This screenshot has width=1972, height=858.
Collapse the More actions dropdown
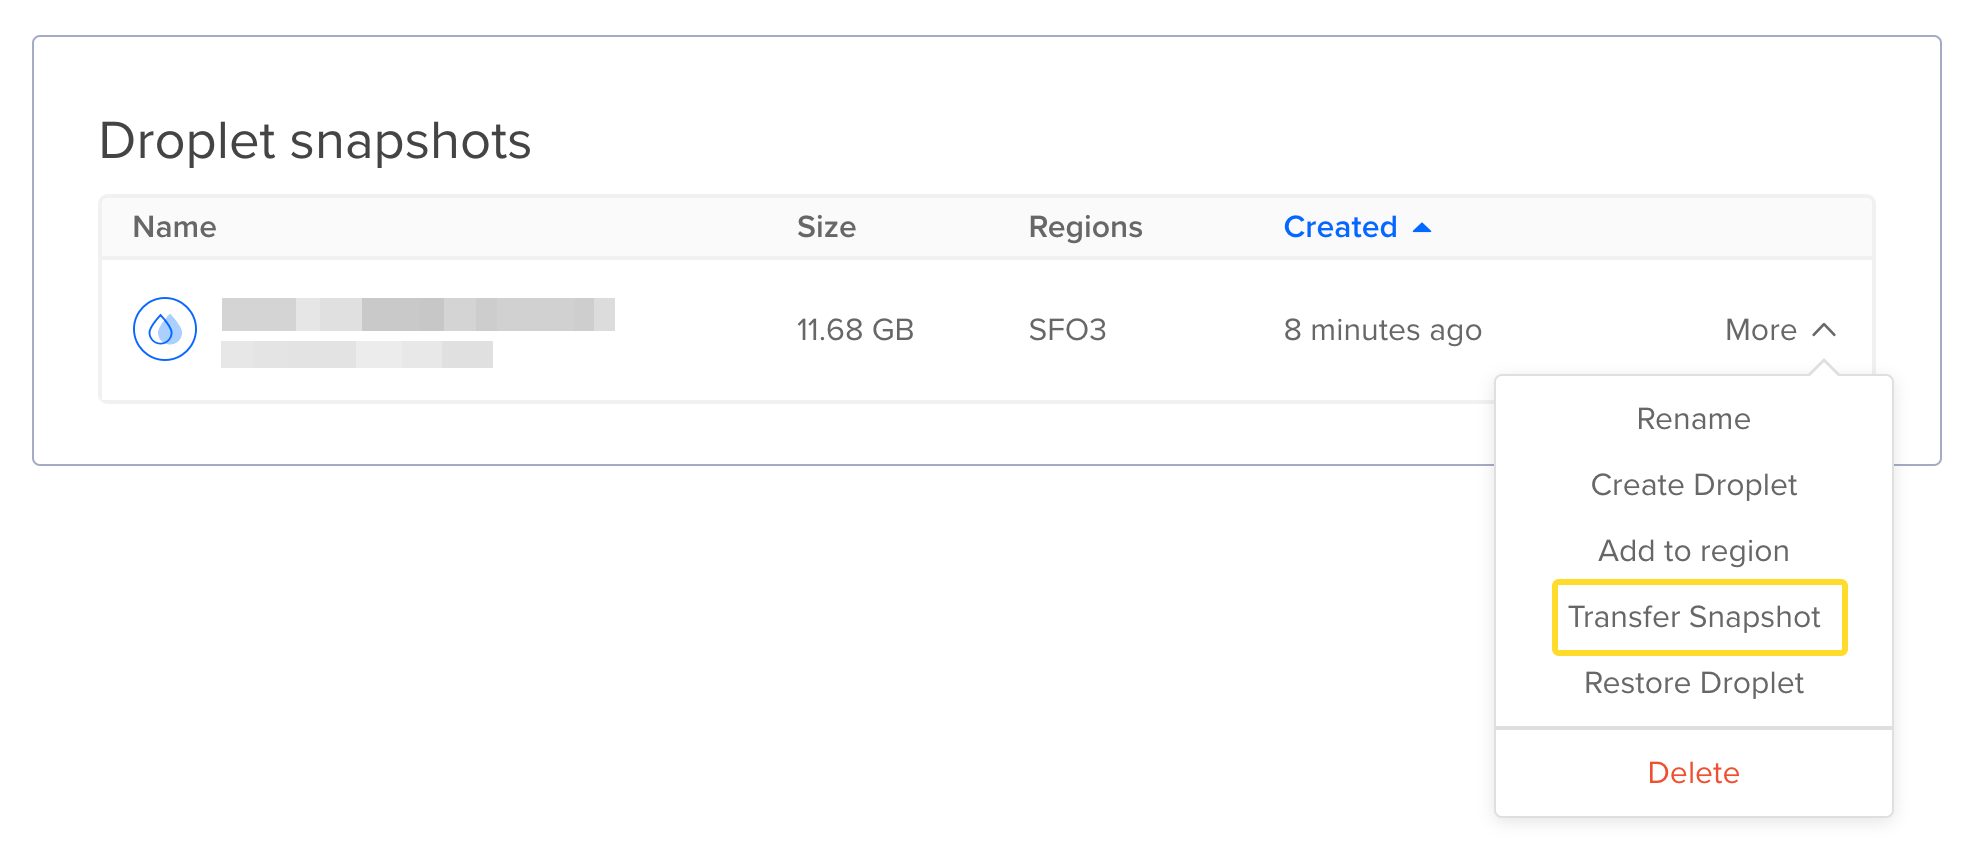[x=1762, y=330]
